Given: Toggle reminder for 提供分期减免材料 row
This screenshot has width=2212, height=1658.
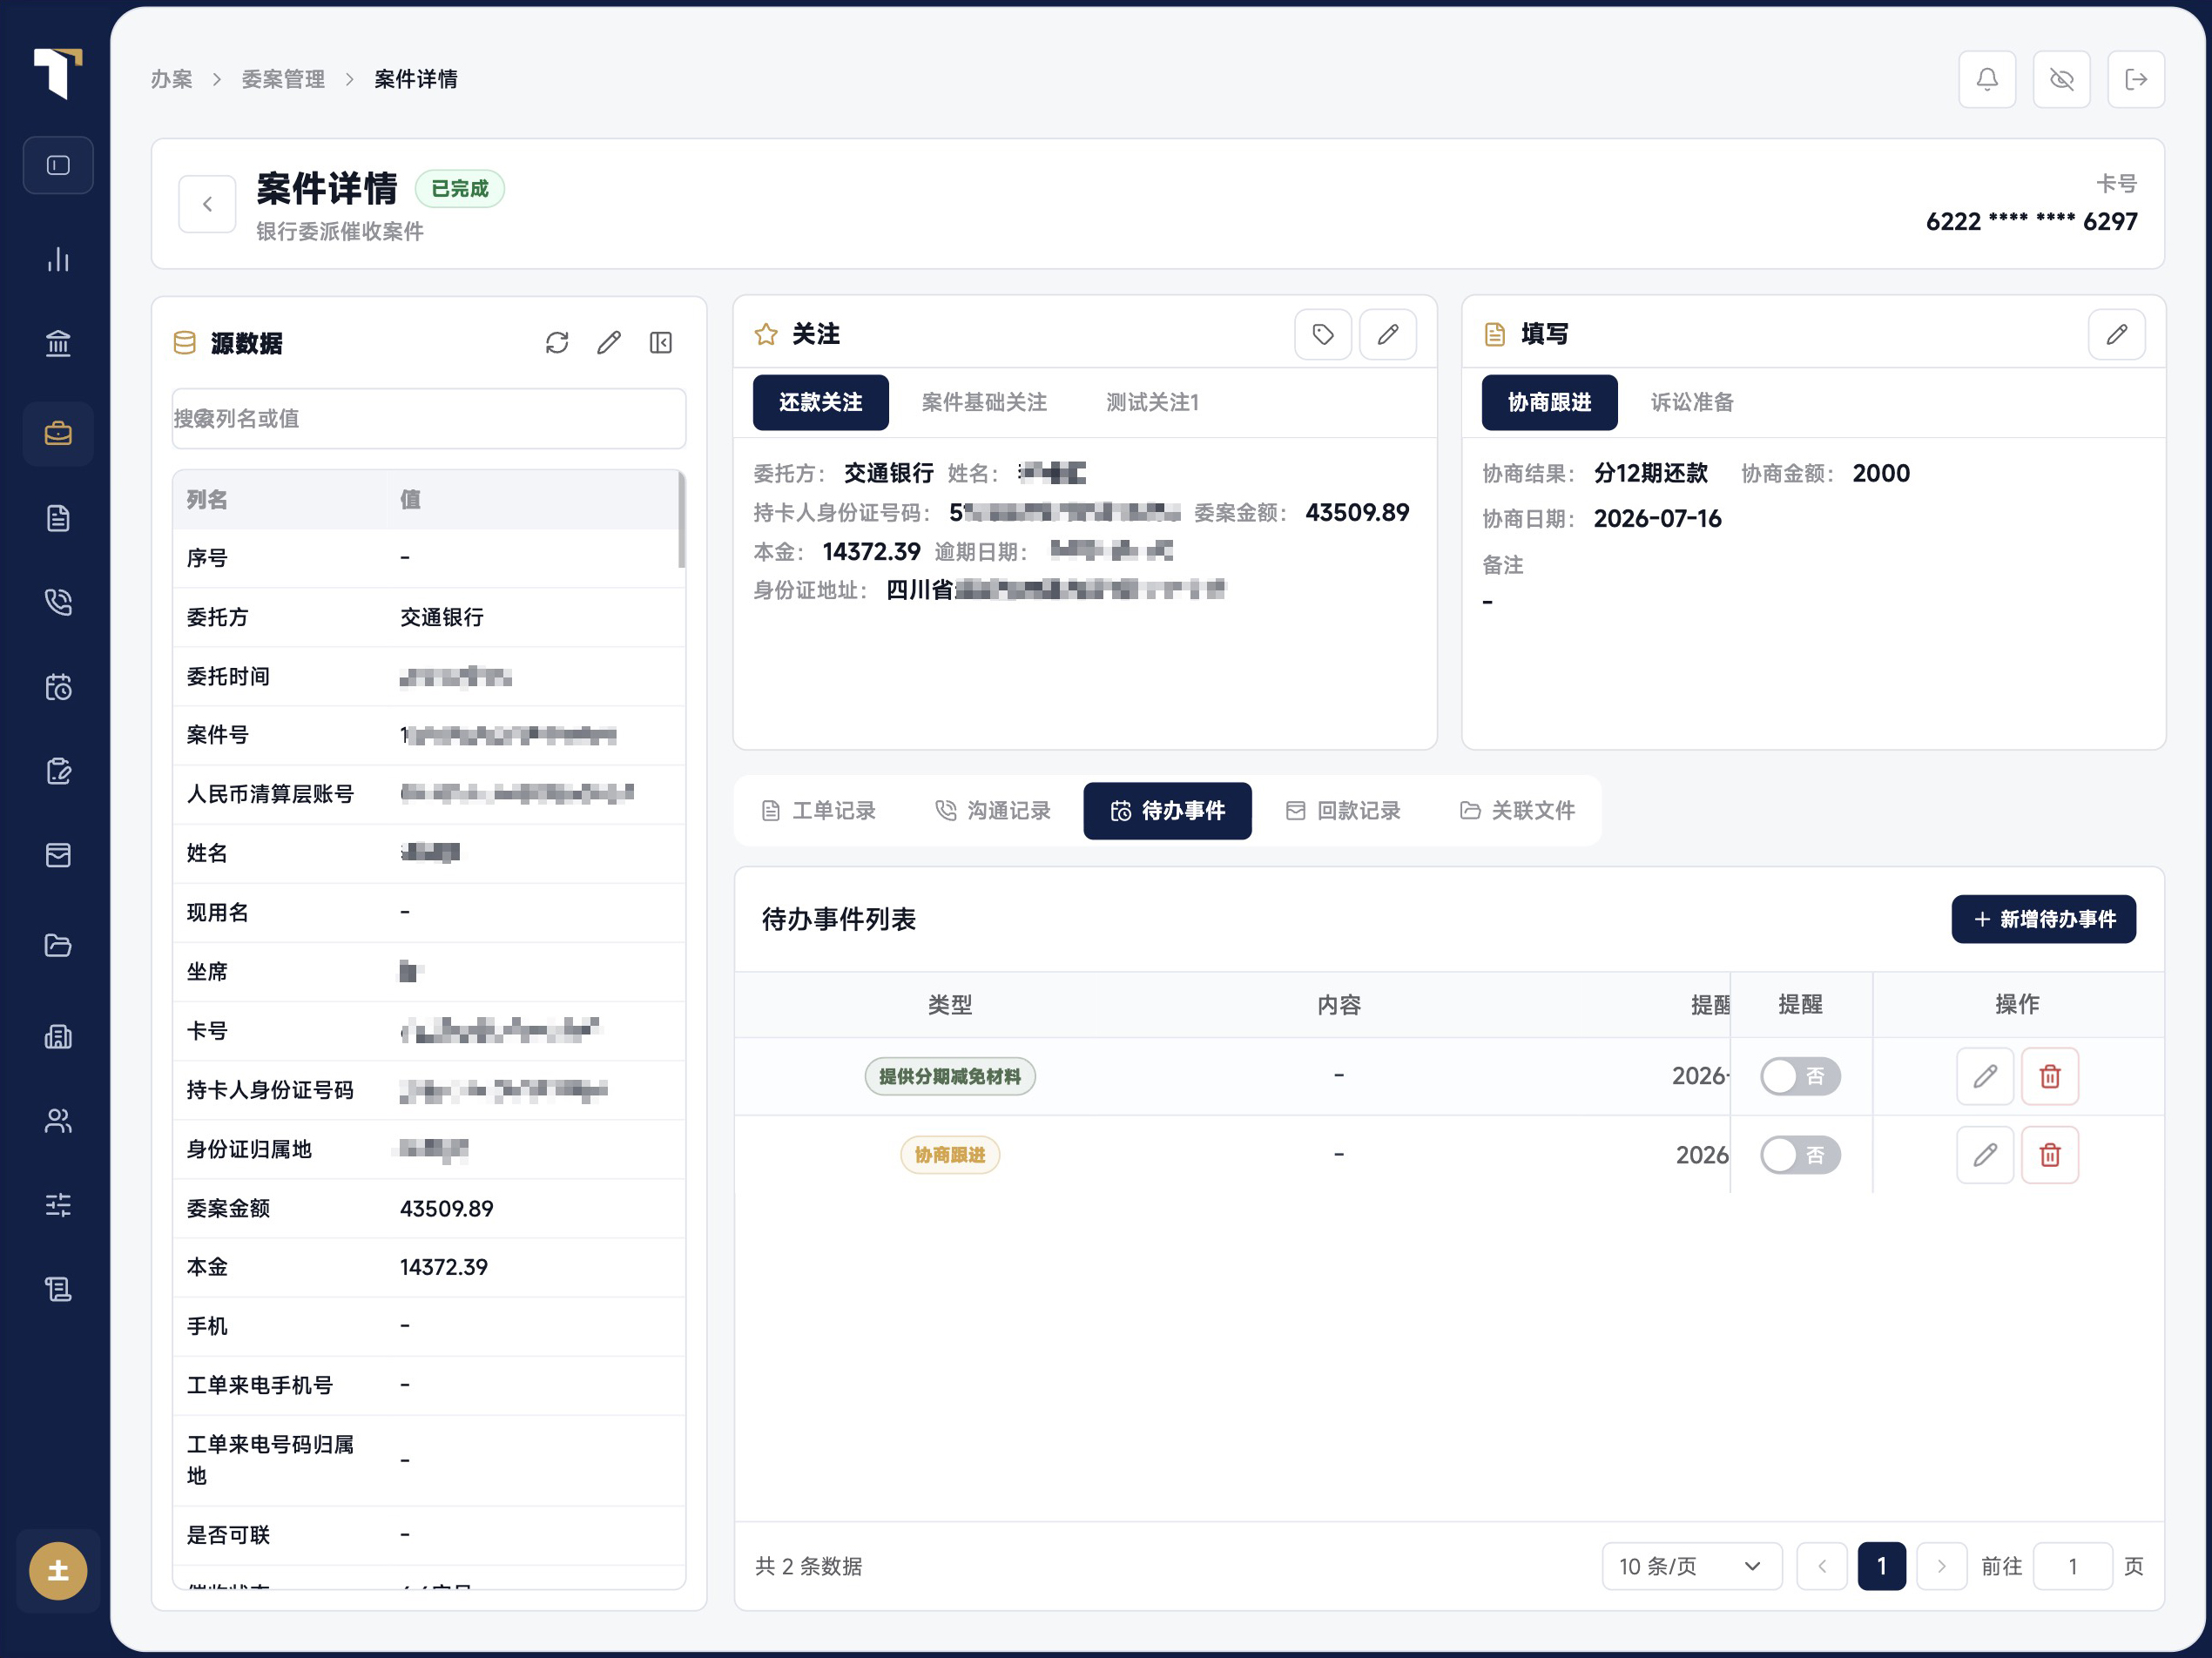Looking at the screenshot, I should pyautogui.click(x=1800, y=1076).
